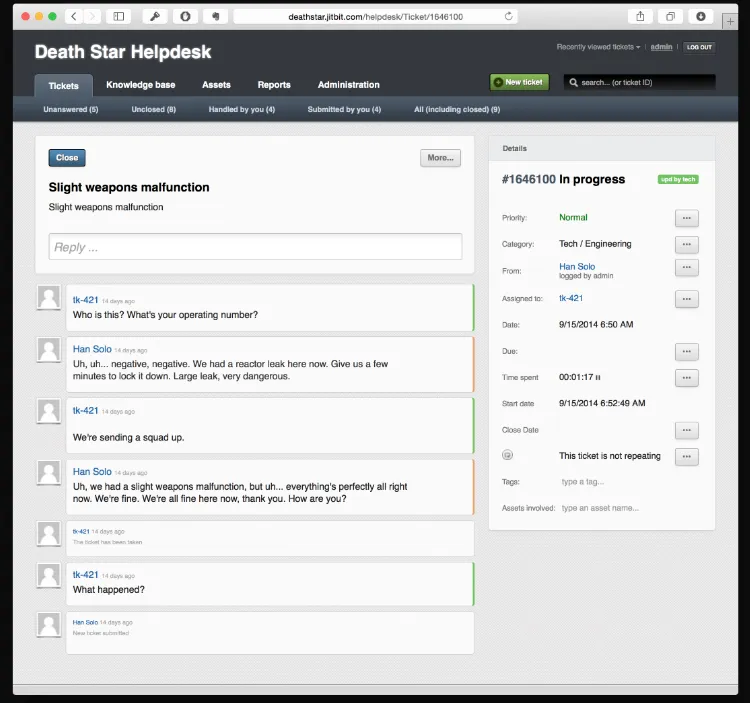Click the circular extension icon in toolbar
Viewport: 750px width, 703px height.
click(185, 17)
